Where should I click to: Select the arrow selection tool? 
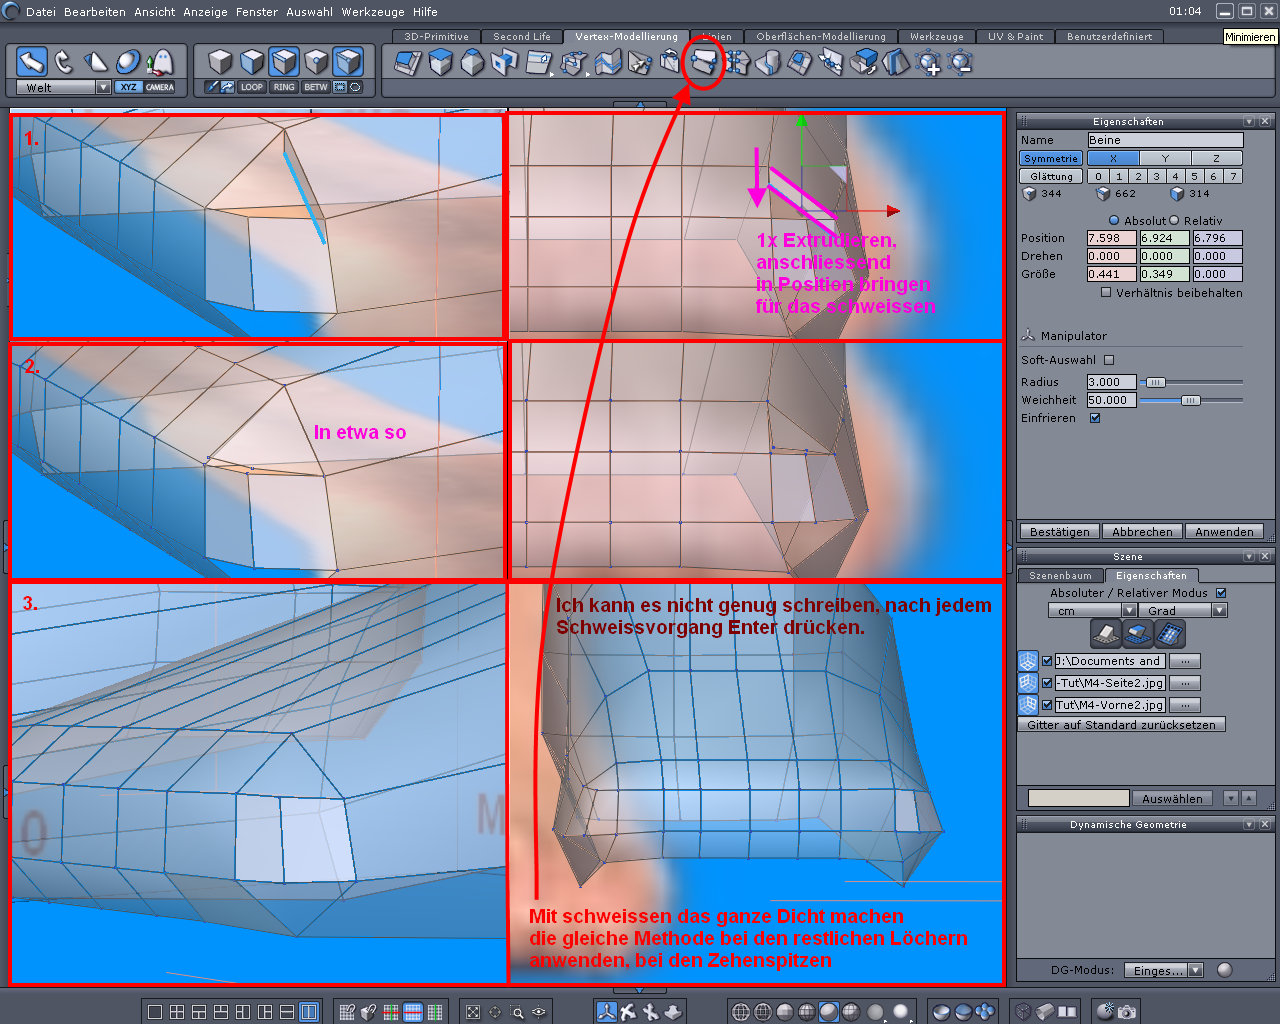[32, 62]
